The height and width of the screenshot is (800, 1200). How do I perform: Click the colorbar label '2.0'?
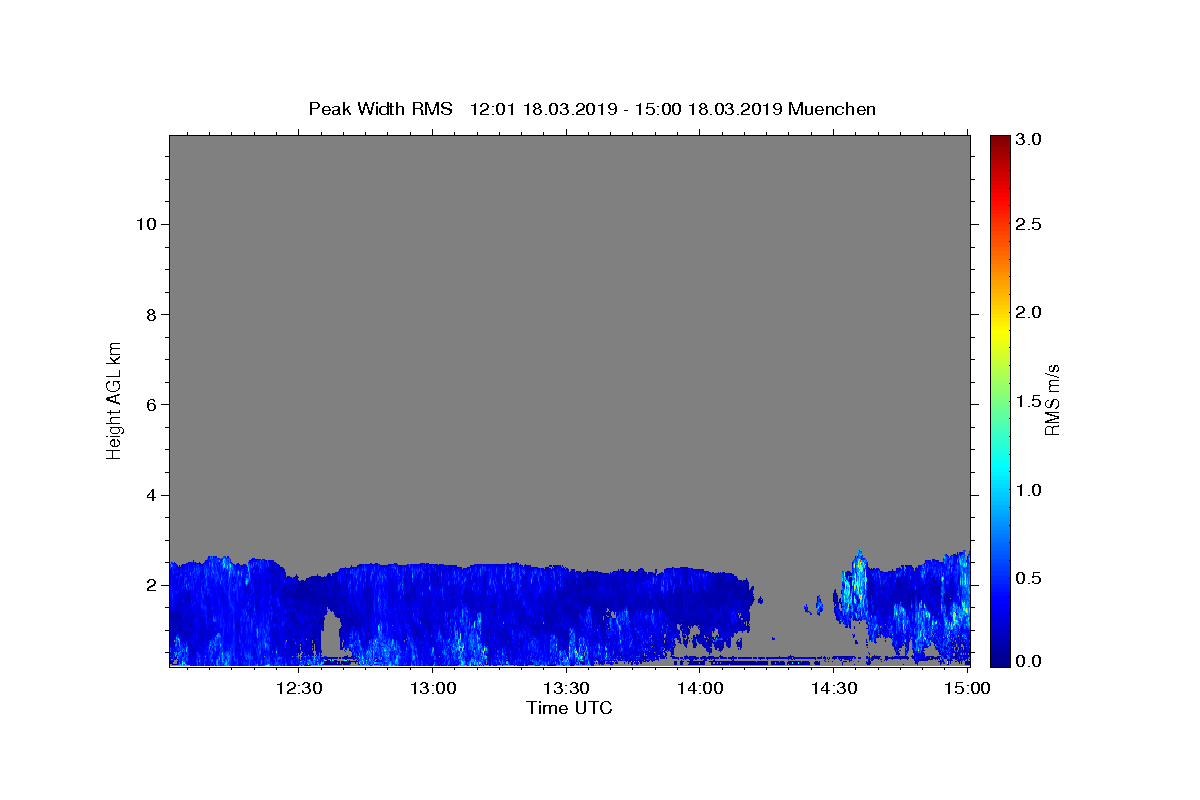1029,313
